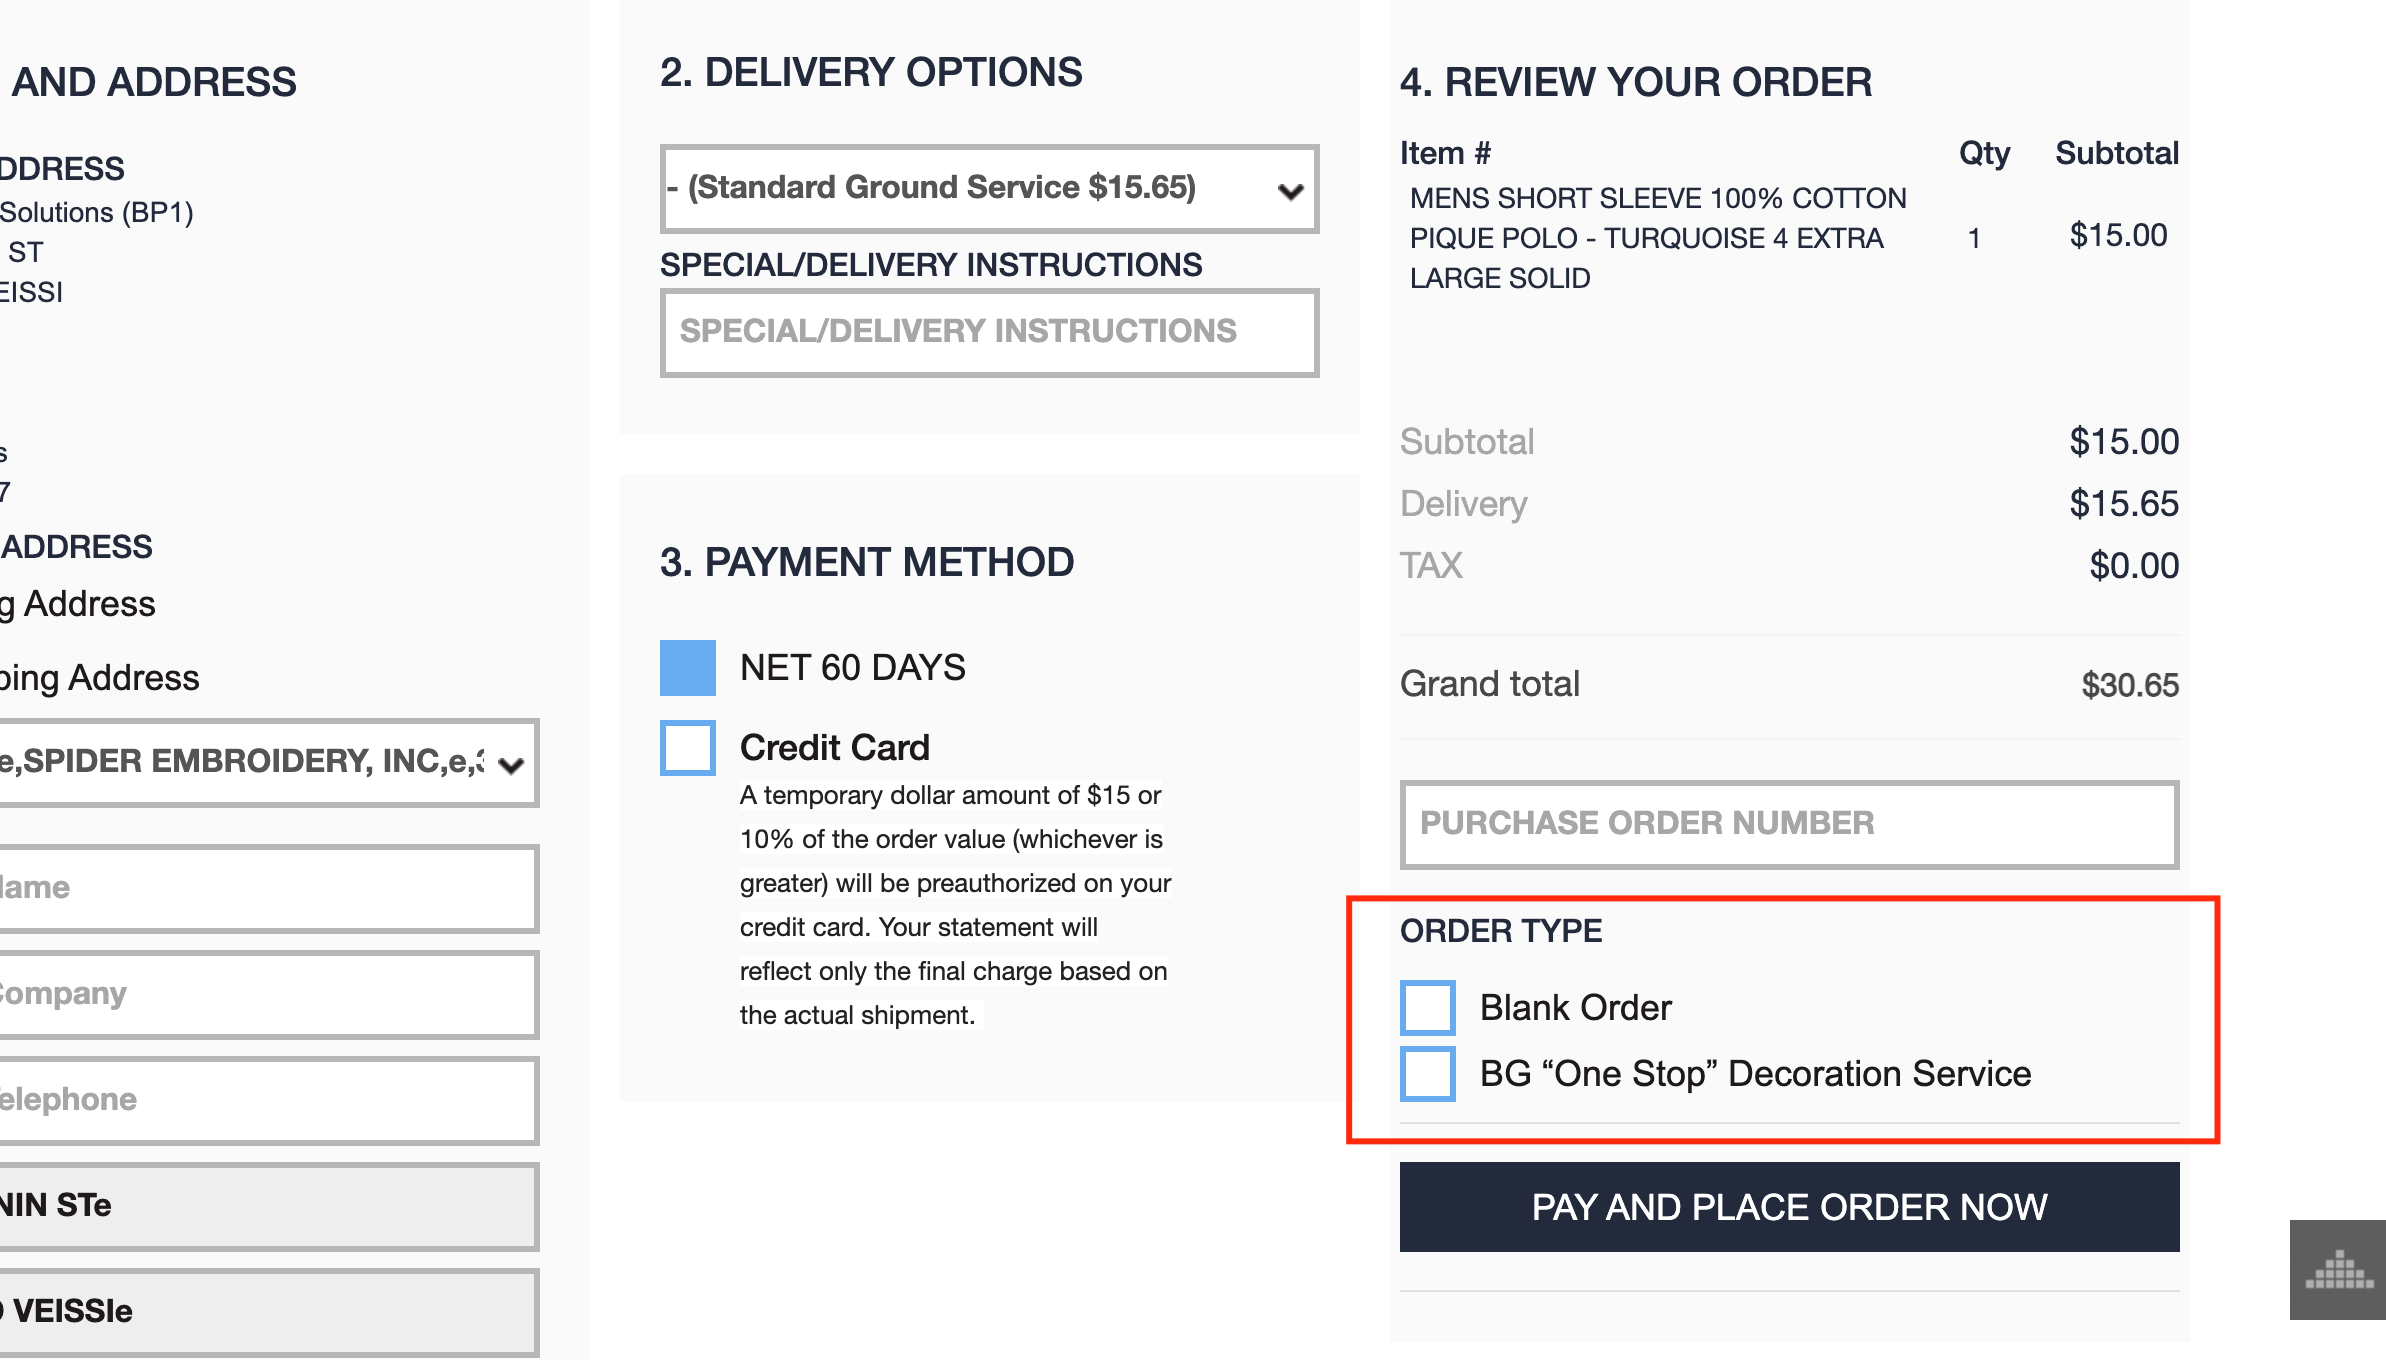Click the Purchase Order Number field

pos(1788,824)
